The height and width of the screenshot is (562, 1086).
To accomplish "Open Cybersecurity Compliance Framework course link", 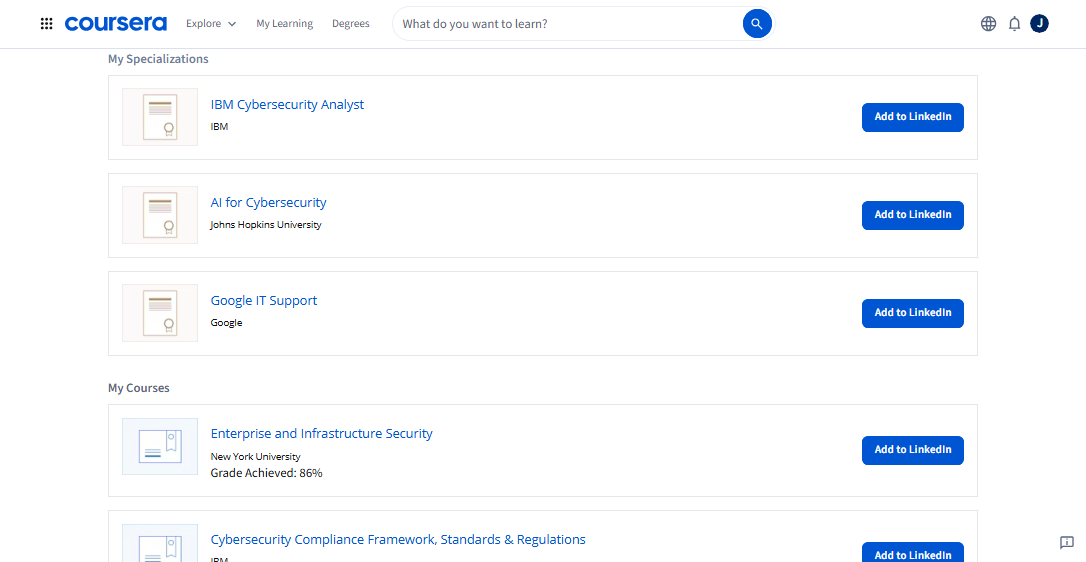I will (x=398, y=540).
